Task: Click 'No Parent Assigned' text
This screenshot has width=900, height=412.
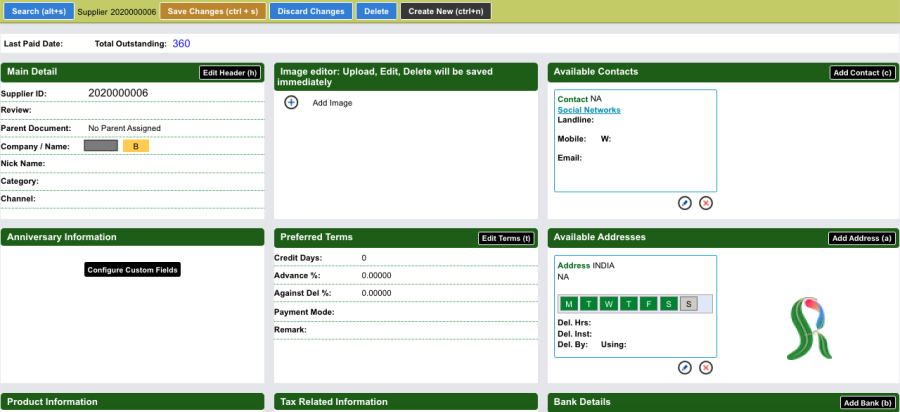Action: point(125,128)
